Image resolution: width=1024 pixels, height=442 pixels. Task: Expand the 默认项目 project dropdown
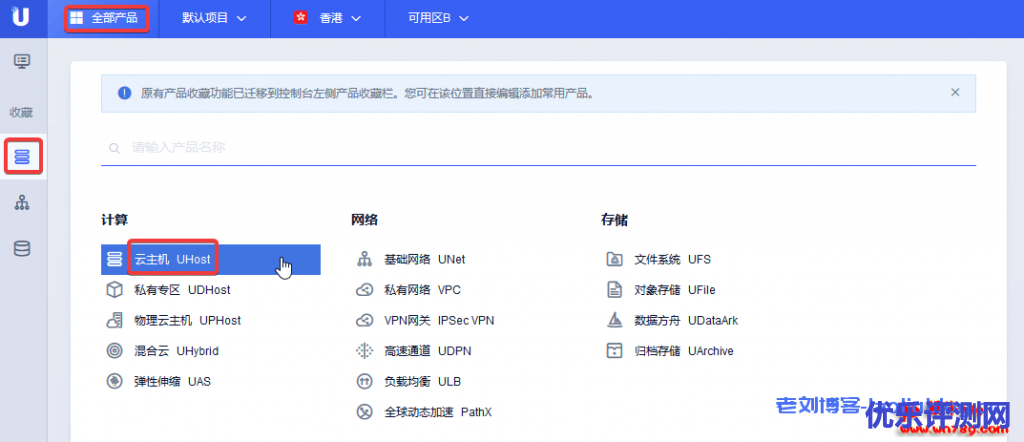coord(214,18)
